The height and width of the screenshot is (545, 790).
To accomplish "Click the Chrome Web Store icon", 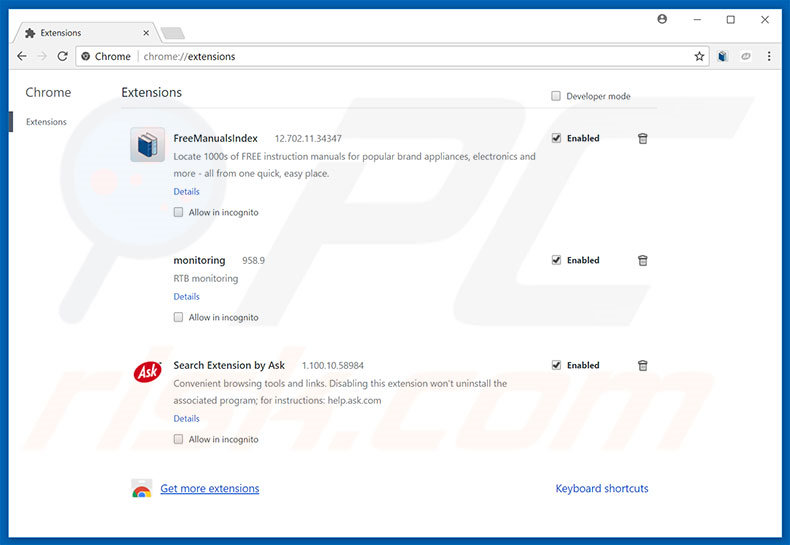I will (142, 489).
